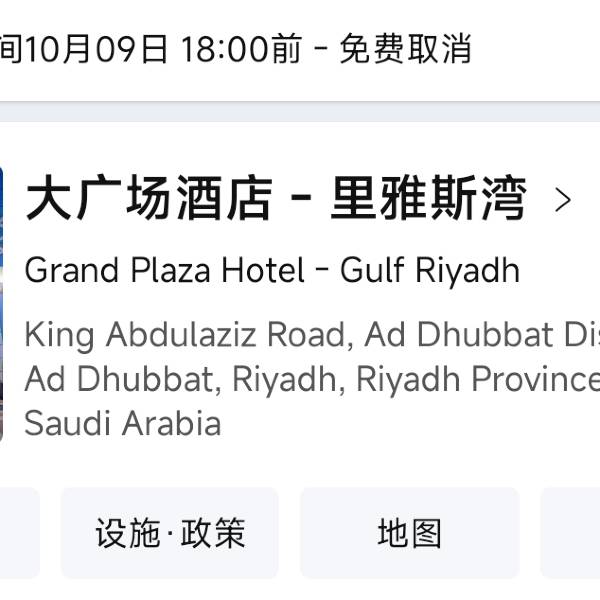The height and width of the screenshot is (600, 600).
Task: Tap the Ad Dhubbat, Riyadh address line
Action: pyautogui.click(x=185, y=380)
